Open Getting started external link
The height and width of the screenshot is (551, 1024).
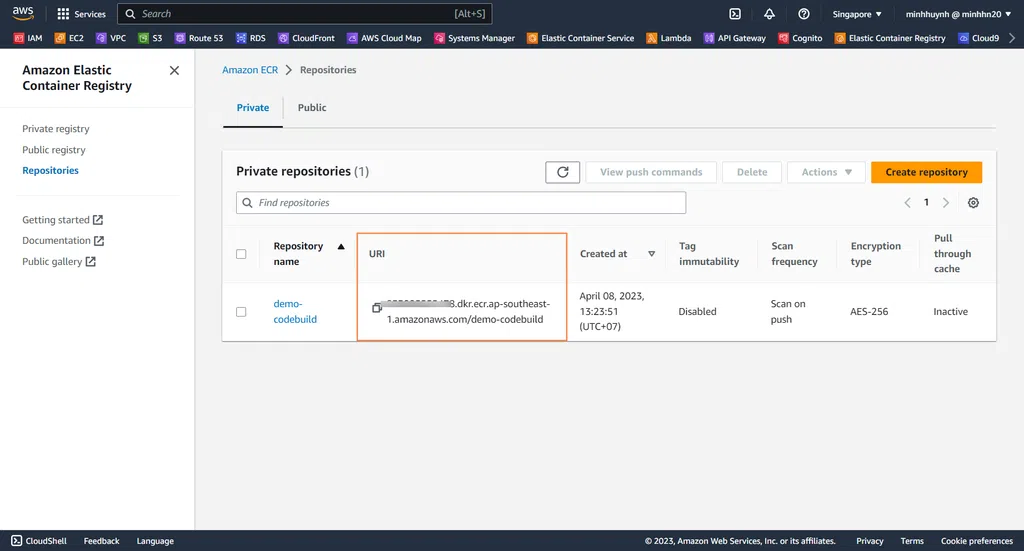63,220
